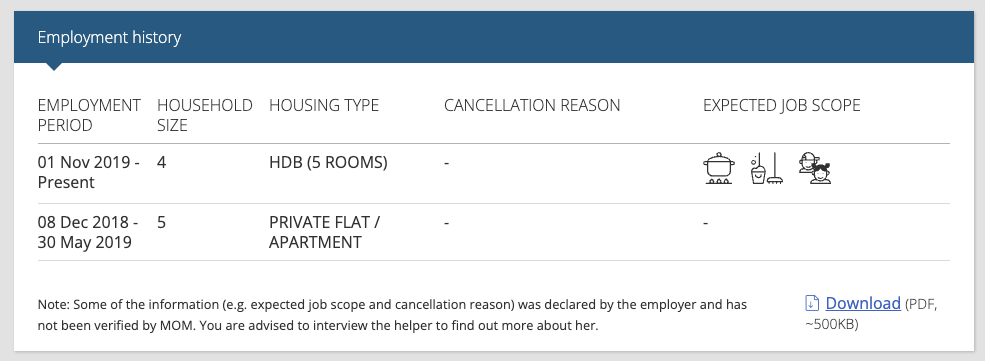
Task: Open the Download PDF link
Action: [863, 303]
